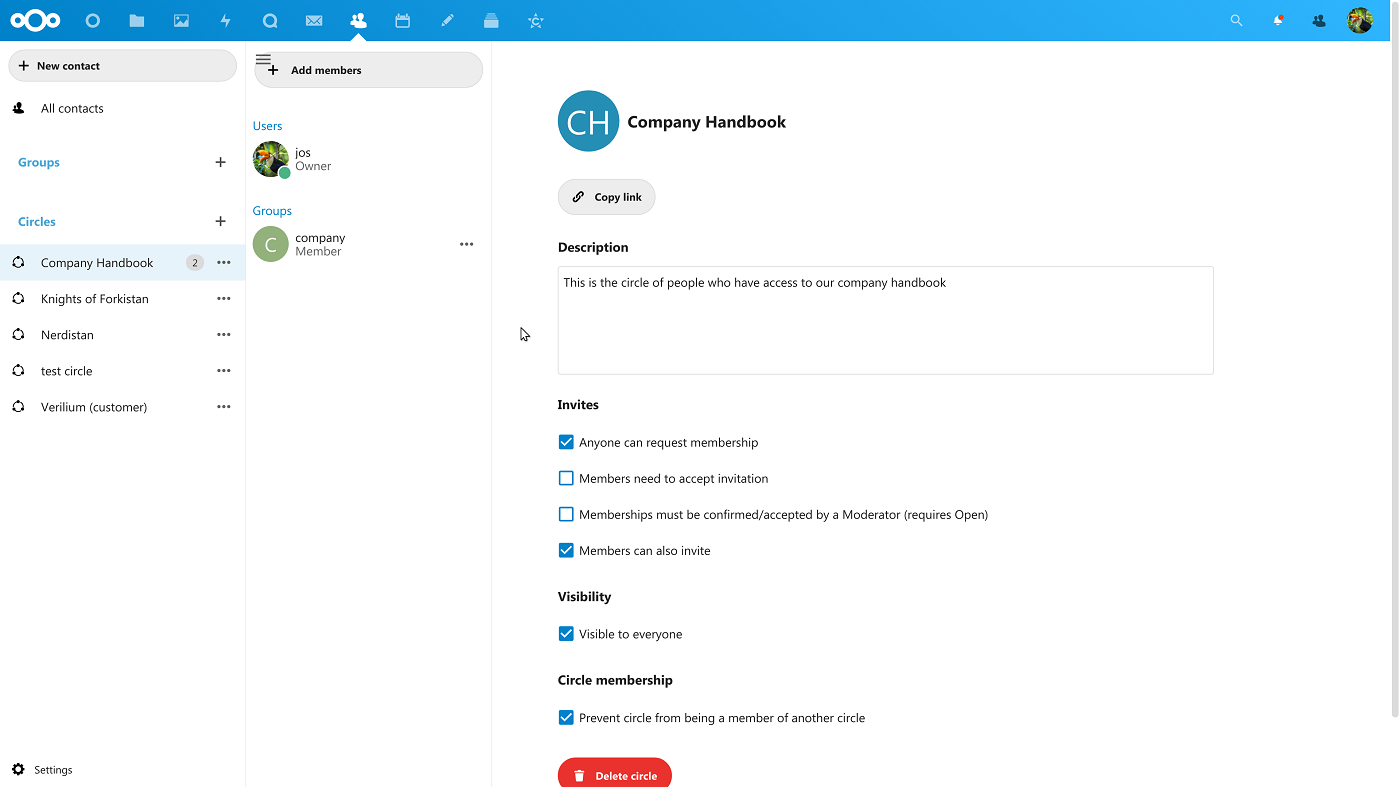This screenshot has width=1400, height=787.
Task: Uncheck 'Visible to everyone'
Action: 566,633
